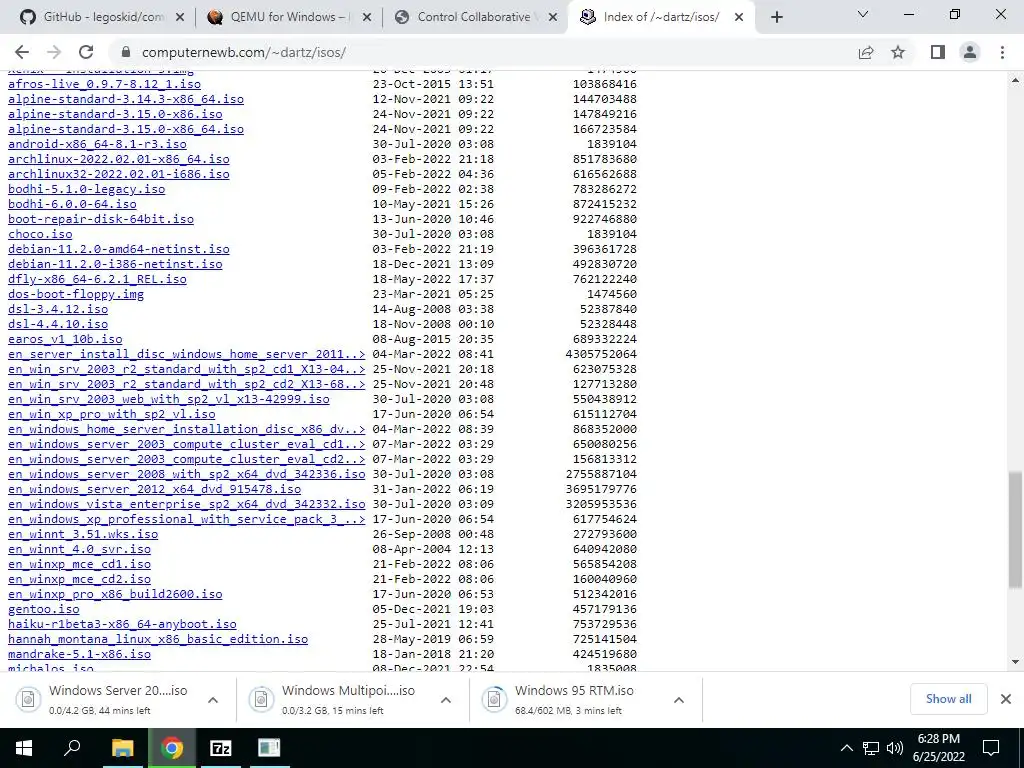Screen dimensions: 1024x768
Task: Share this page using the share icon
Action: (866, 52)
